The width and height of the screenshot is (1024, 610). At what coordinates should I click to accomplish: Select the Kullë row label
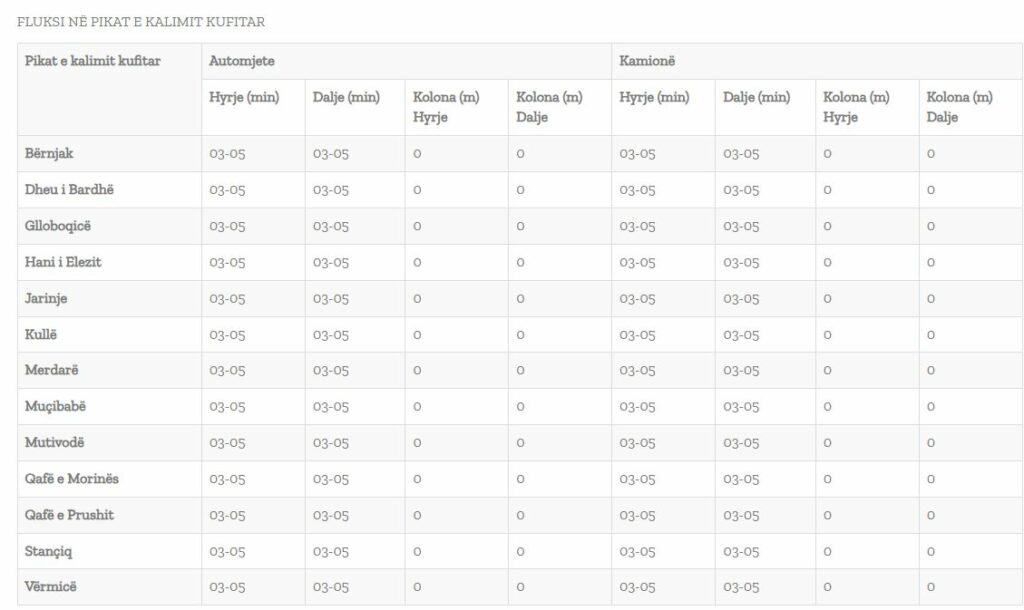40,334
